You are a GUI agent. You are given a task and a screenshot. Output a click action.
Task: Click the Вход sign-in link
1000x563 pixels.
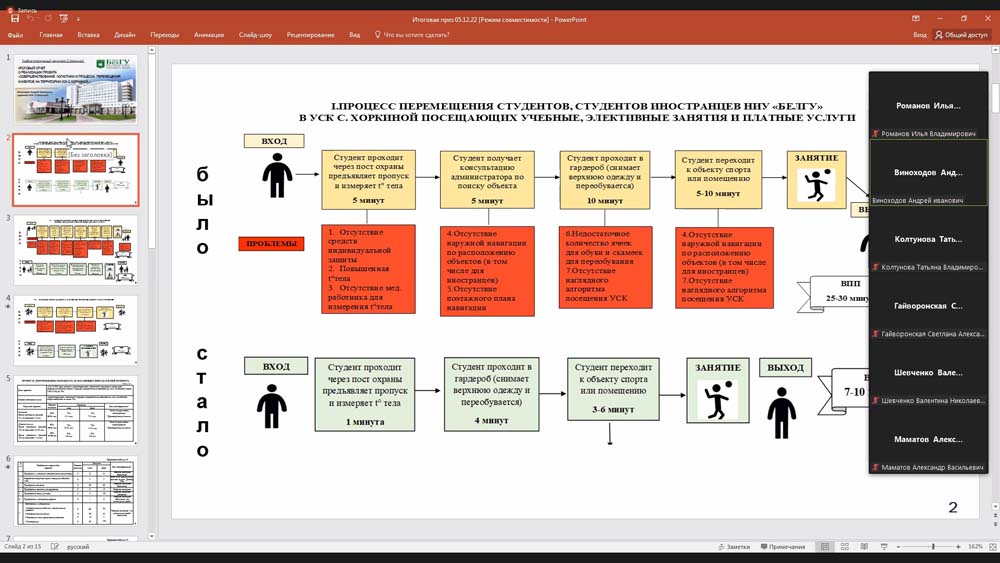919,35
